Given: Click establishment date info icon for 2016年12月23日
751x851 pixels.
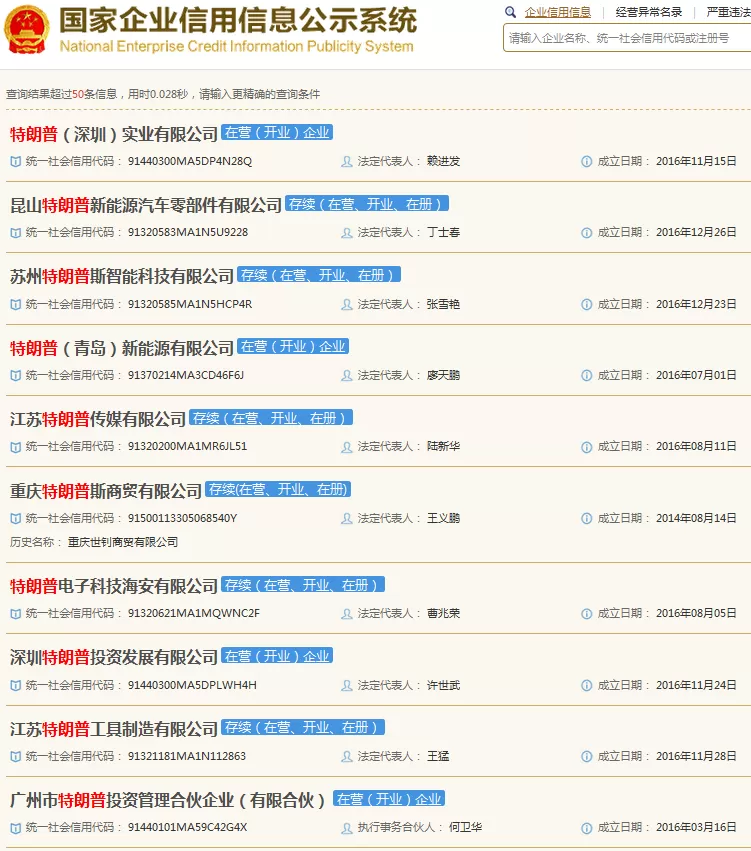Looking at the screenshot, I should (x=587, y=304).
